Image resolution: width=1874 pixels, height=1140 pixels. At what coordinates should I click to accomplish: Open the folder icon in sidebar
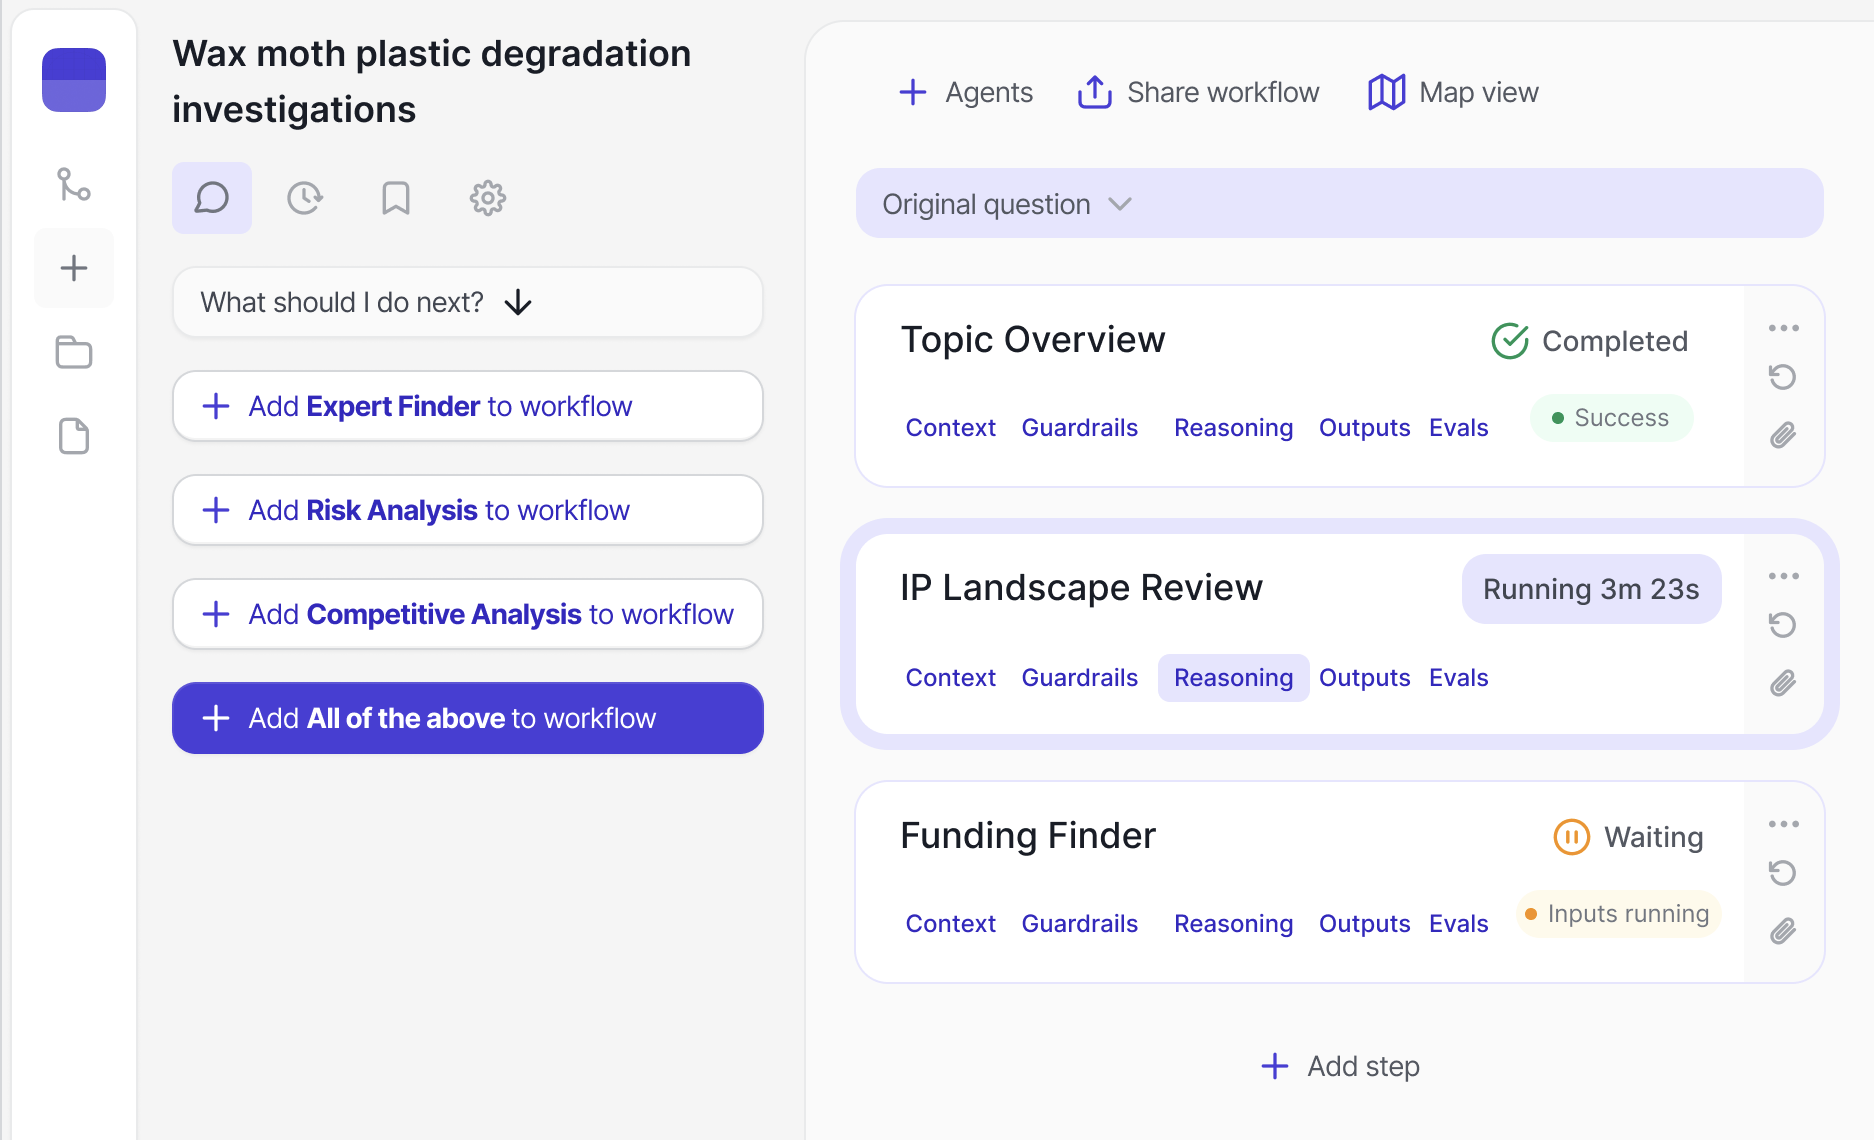[73, 352]
